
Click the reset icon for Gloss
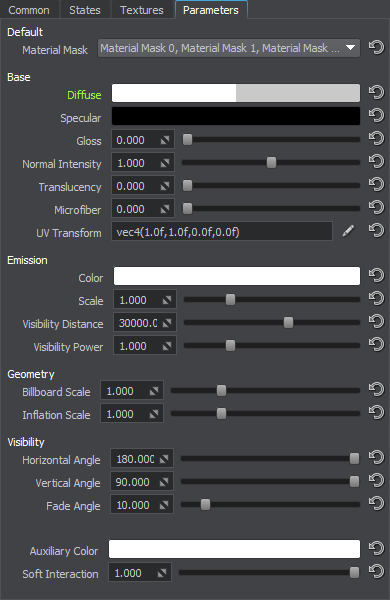tap(376, 138)
